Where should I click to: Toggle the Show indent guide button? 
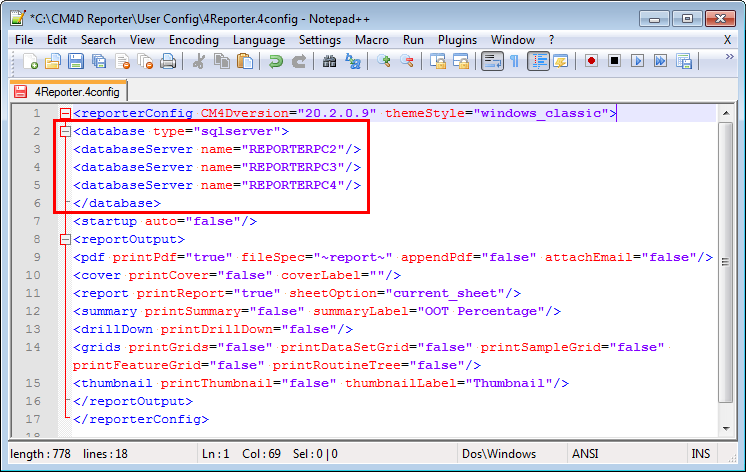click(538, 61)
